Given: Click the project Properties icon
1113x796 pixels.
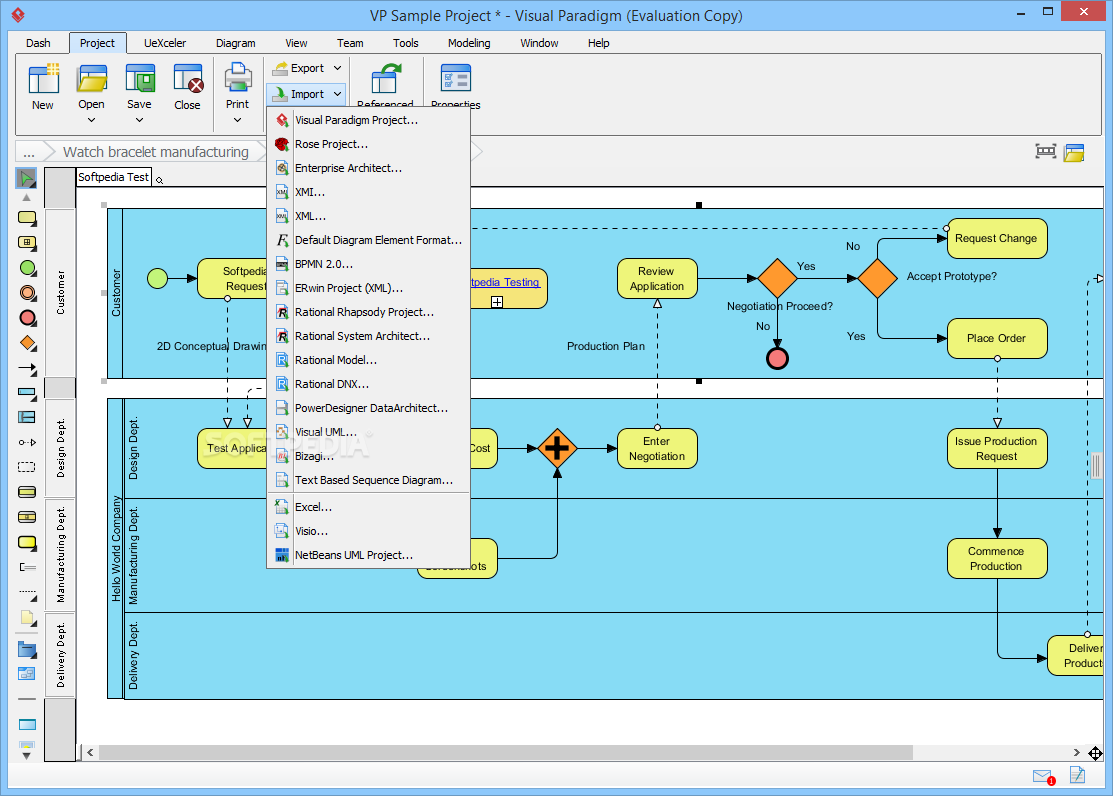Looking at the screenshot, I should coord(456,78).
